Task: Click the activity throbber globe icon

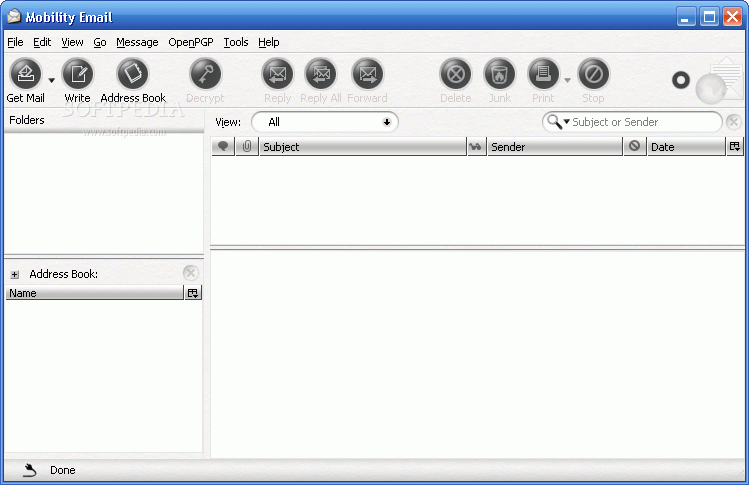Action: pyautogui.click(x=717, y=81)
